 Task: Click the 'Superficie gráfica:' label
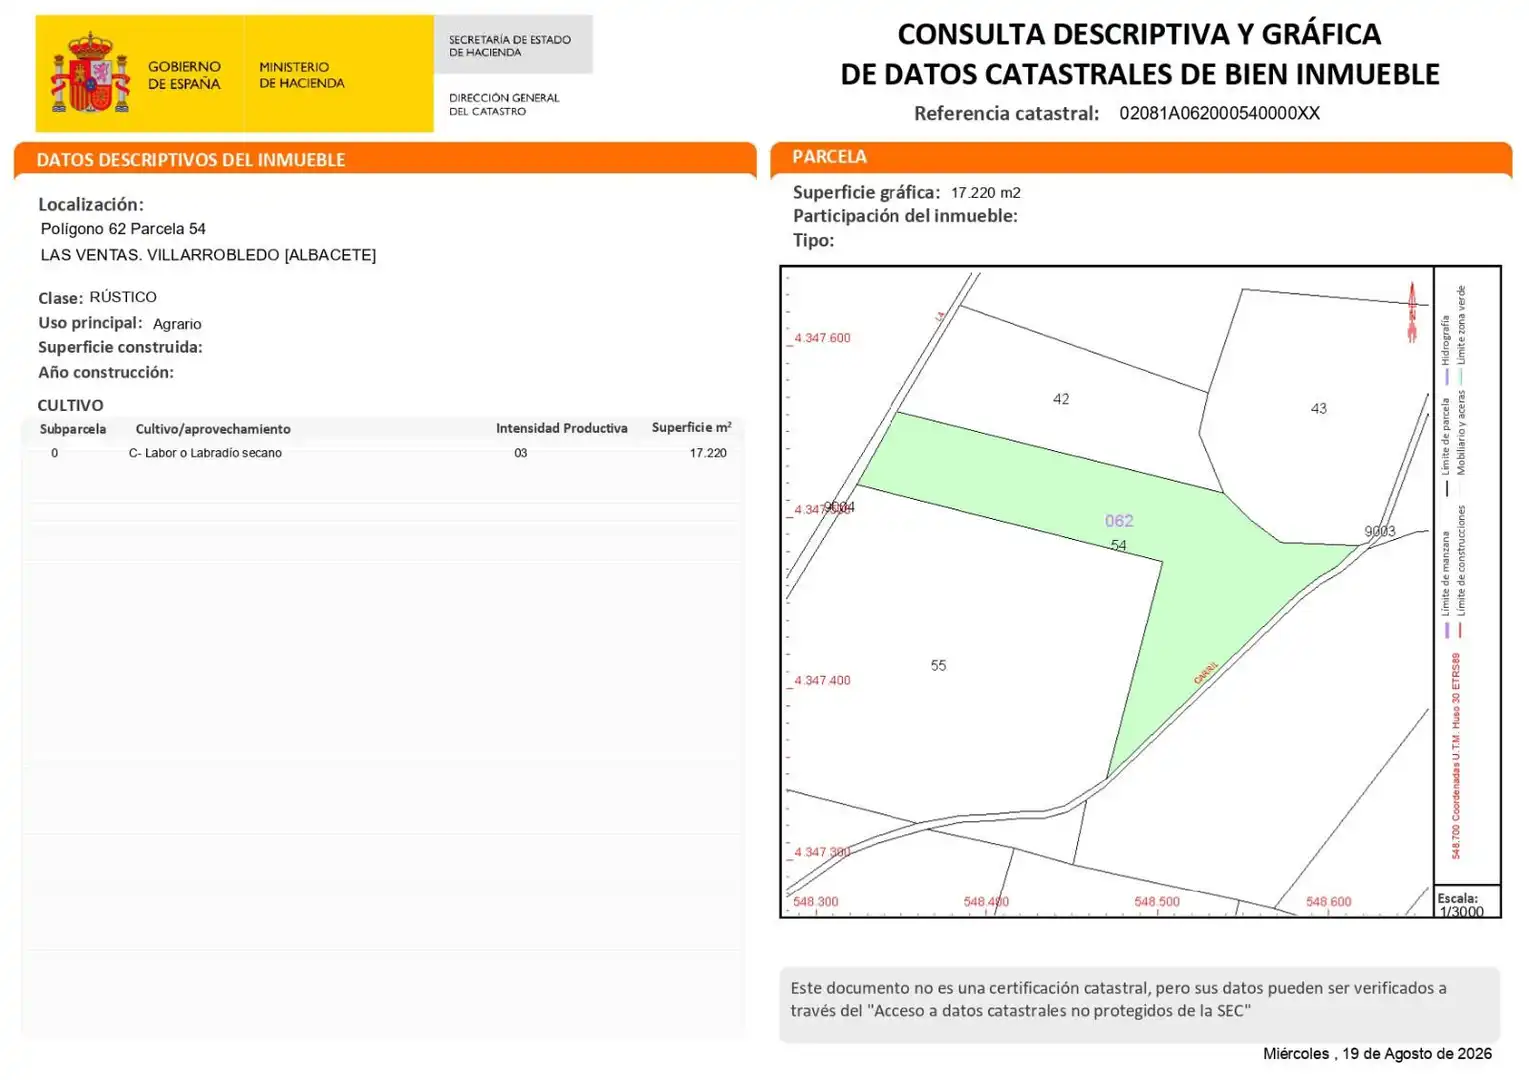pos(867,192)
